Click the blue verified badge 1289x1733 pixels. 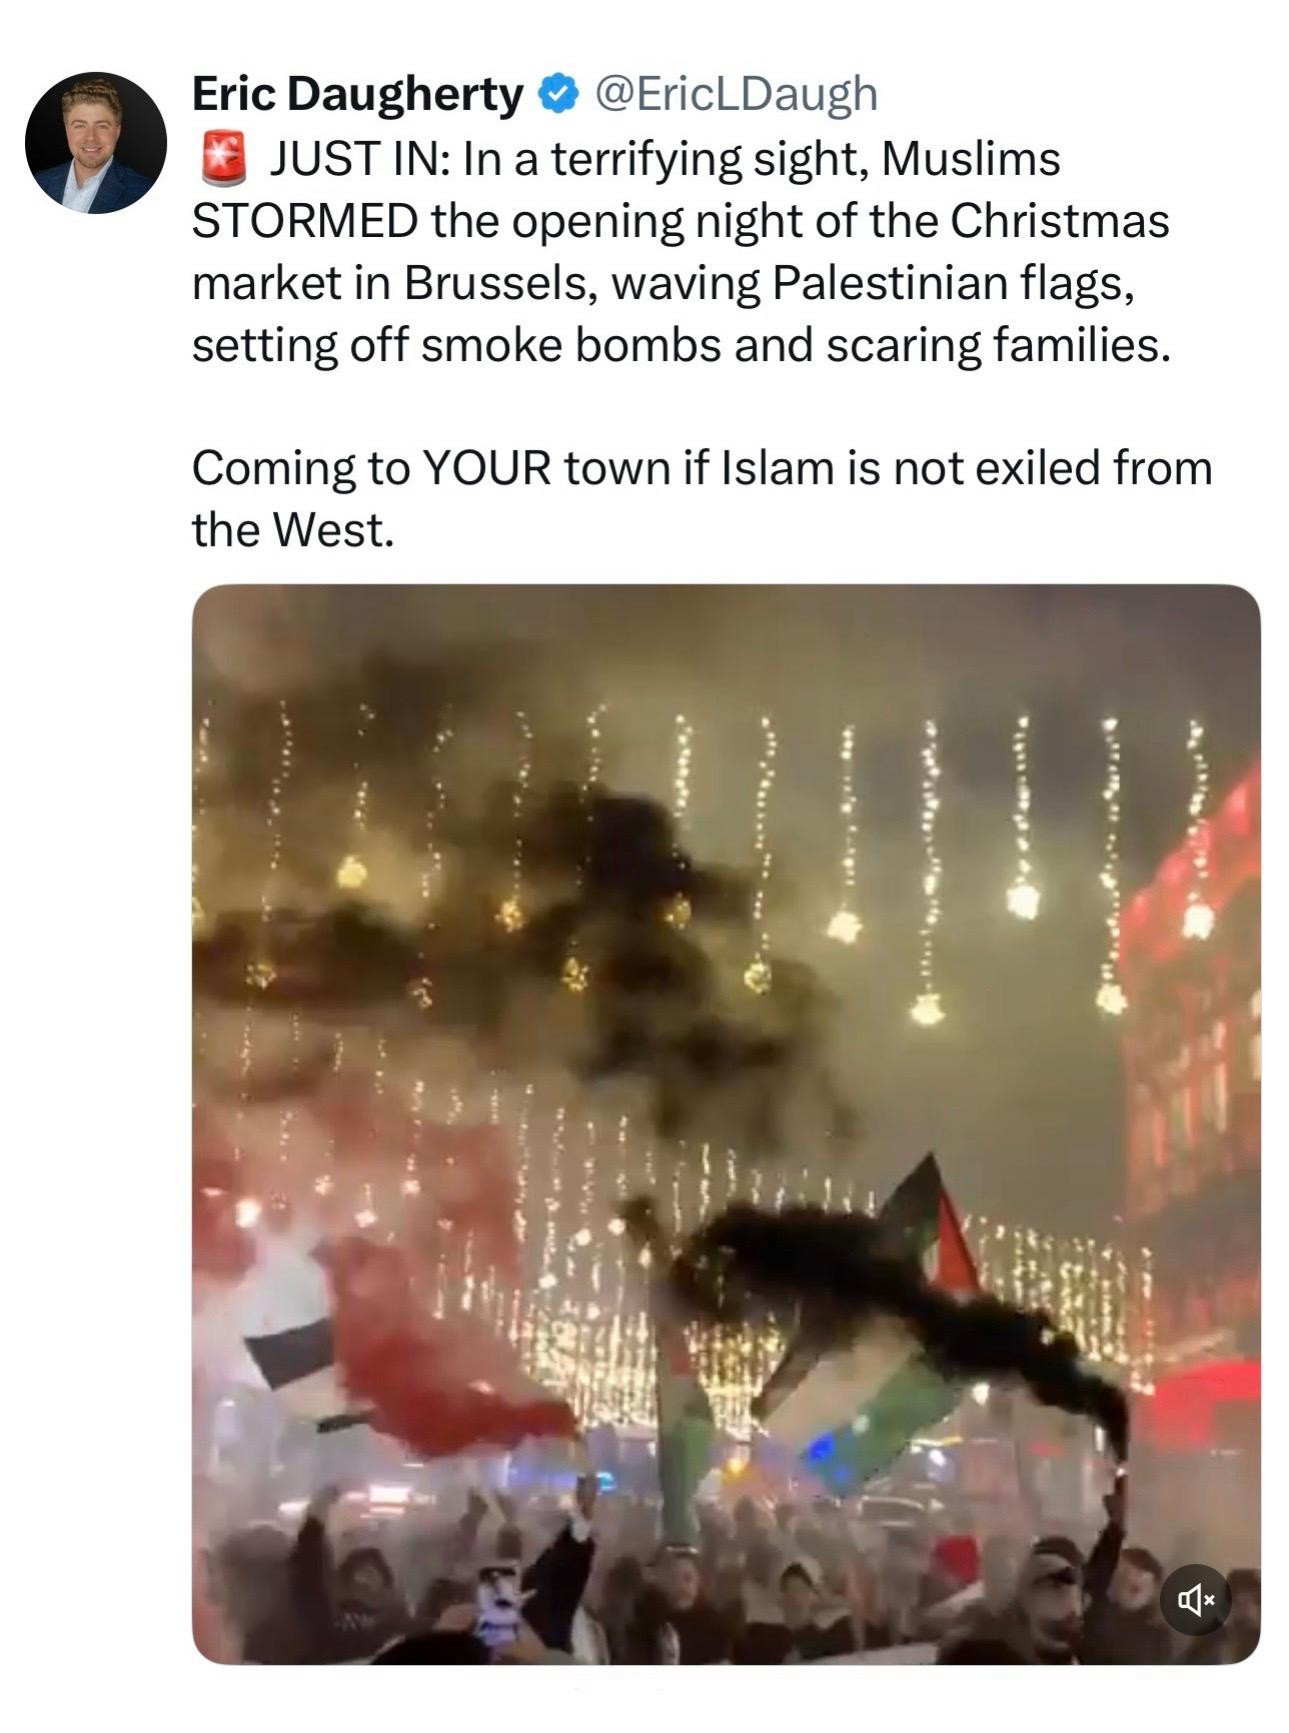[x=558, y=95]
